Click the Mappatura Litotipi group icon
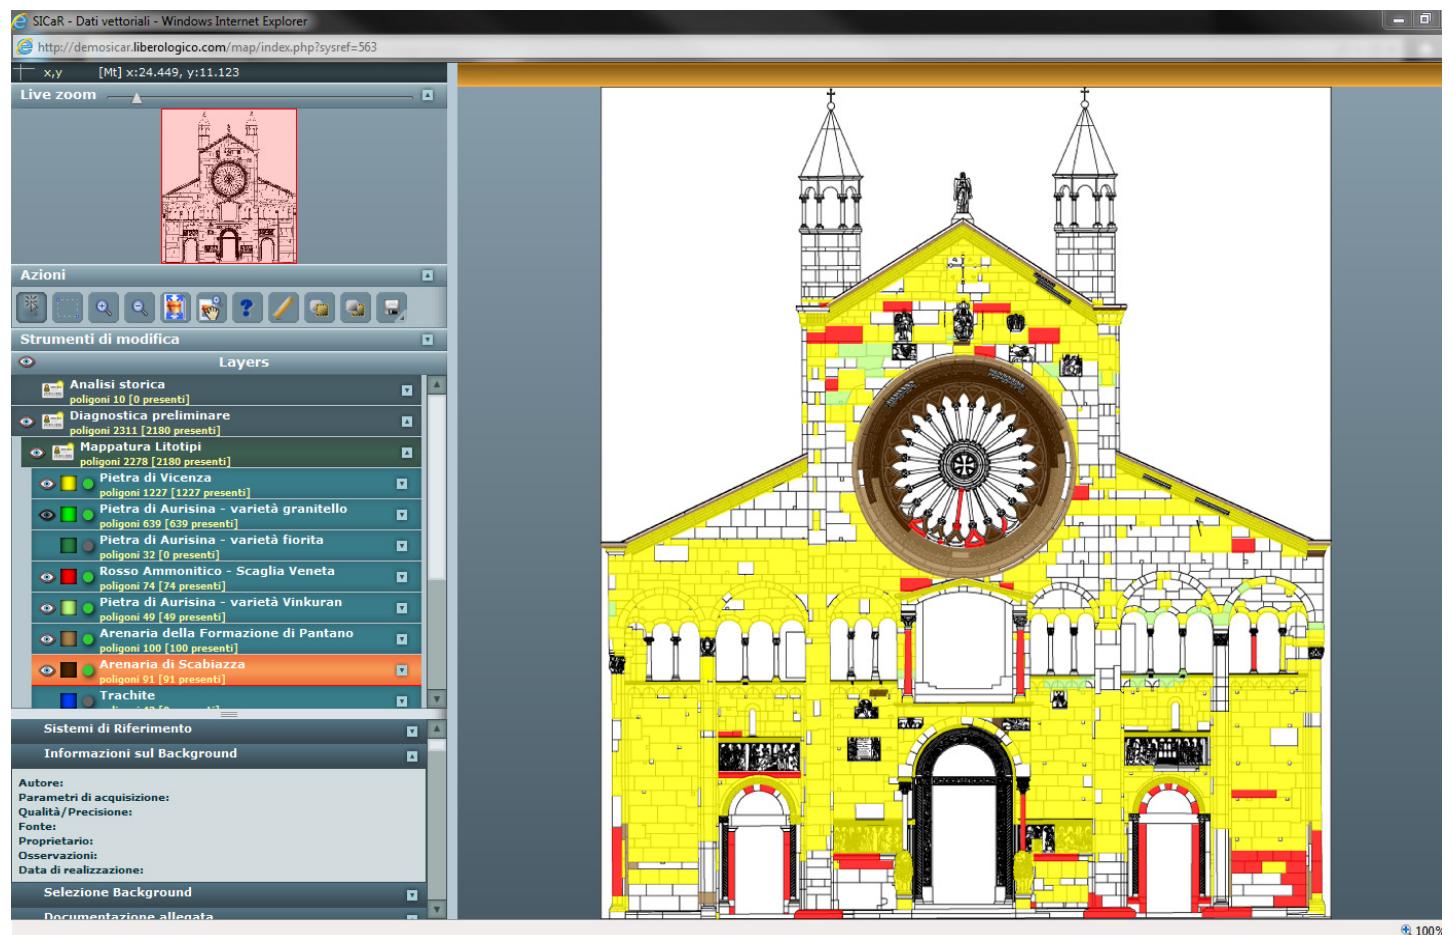The height and width of the screenshot is (935, 1454). click(62, 453)
